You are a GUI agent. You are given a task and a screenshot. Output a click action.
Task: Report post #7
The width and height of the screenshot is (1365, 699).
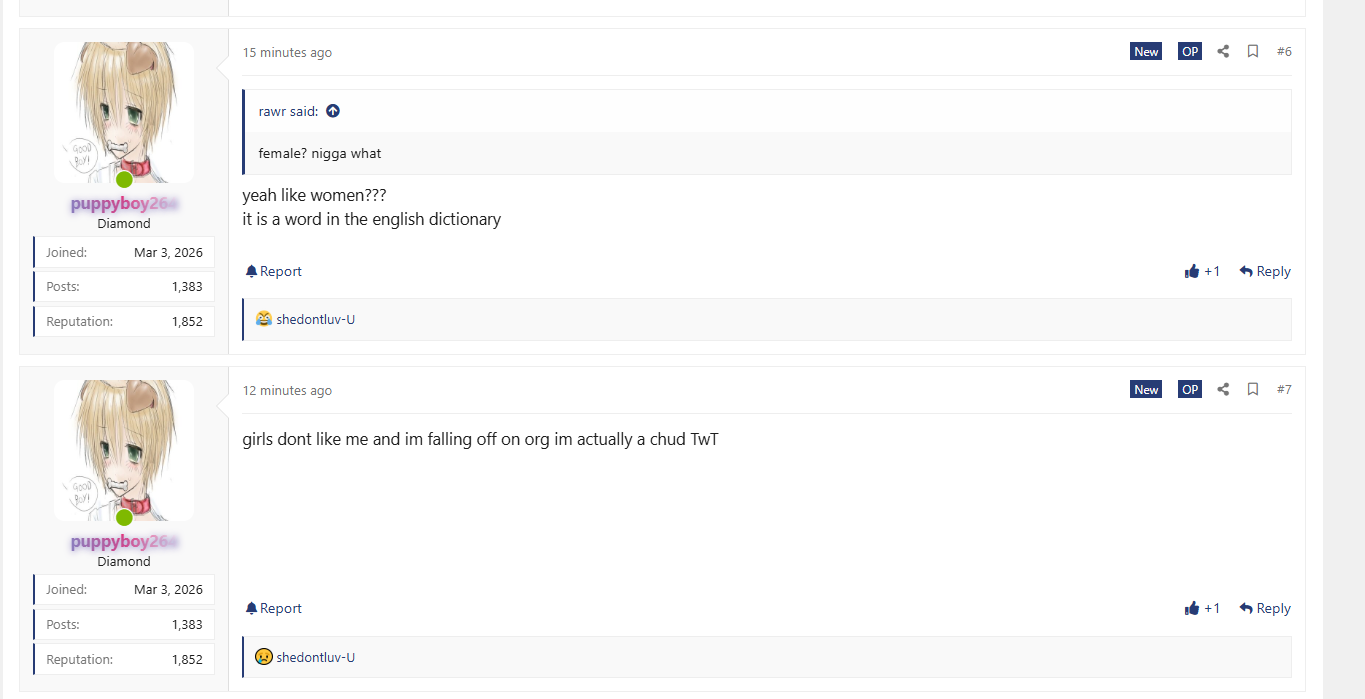click(x=274, y=608)
